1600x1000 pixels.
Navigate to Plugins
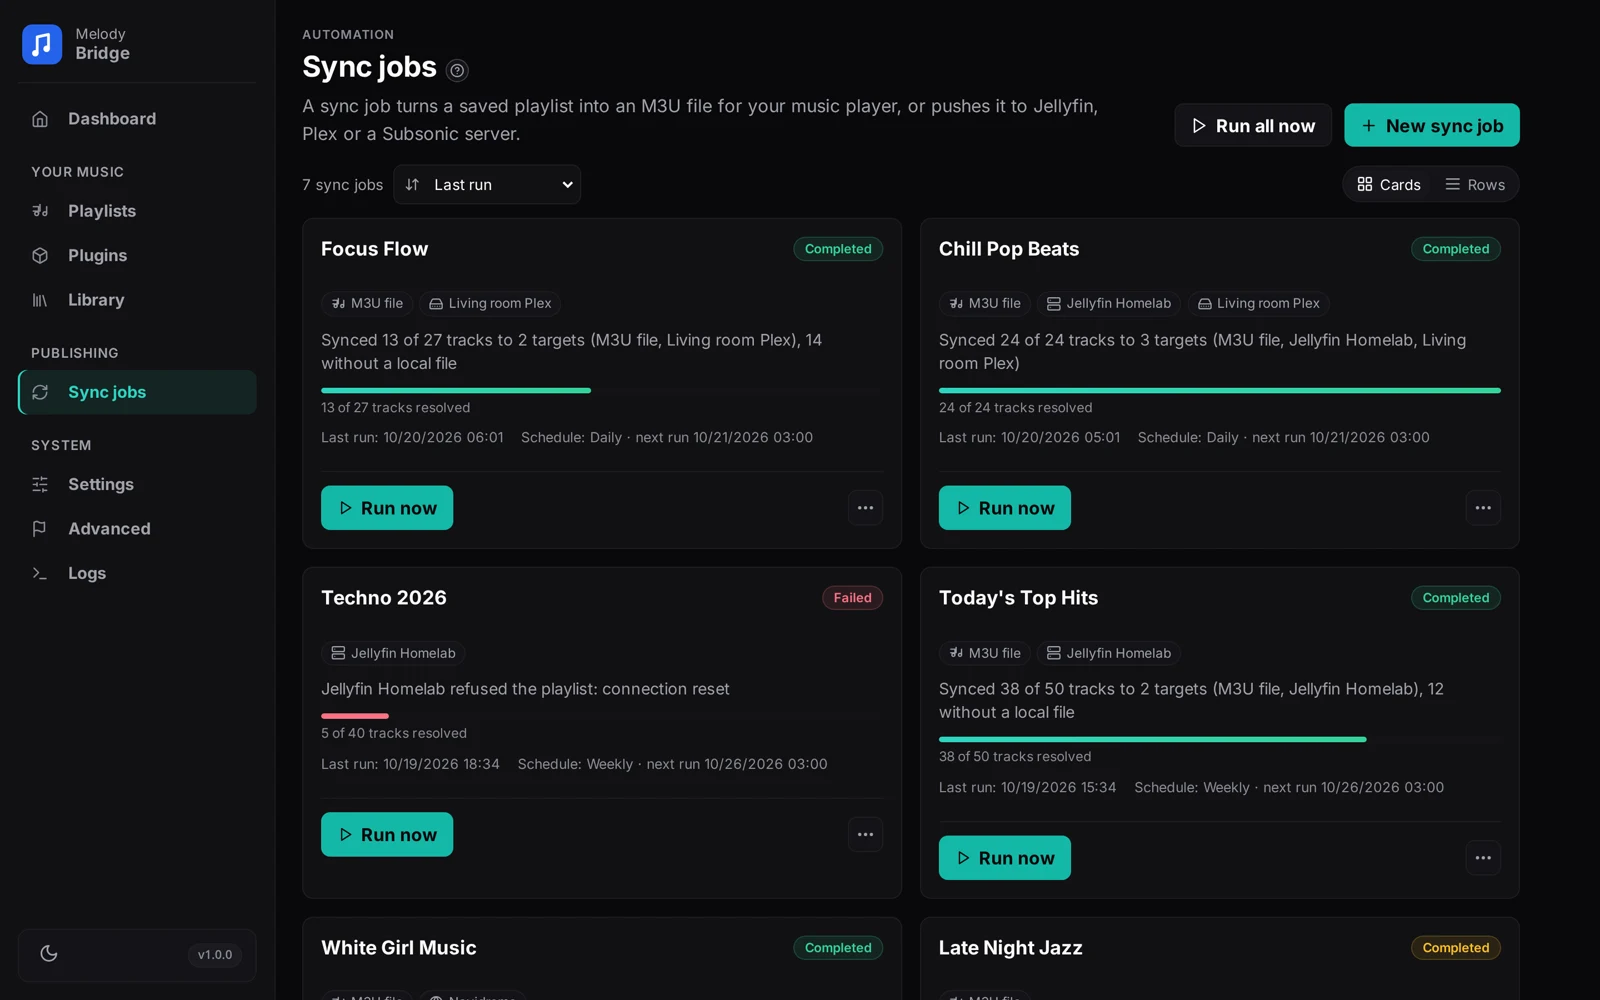pyautogui.click(x=137, y=255)
